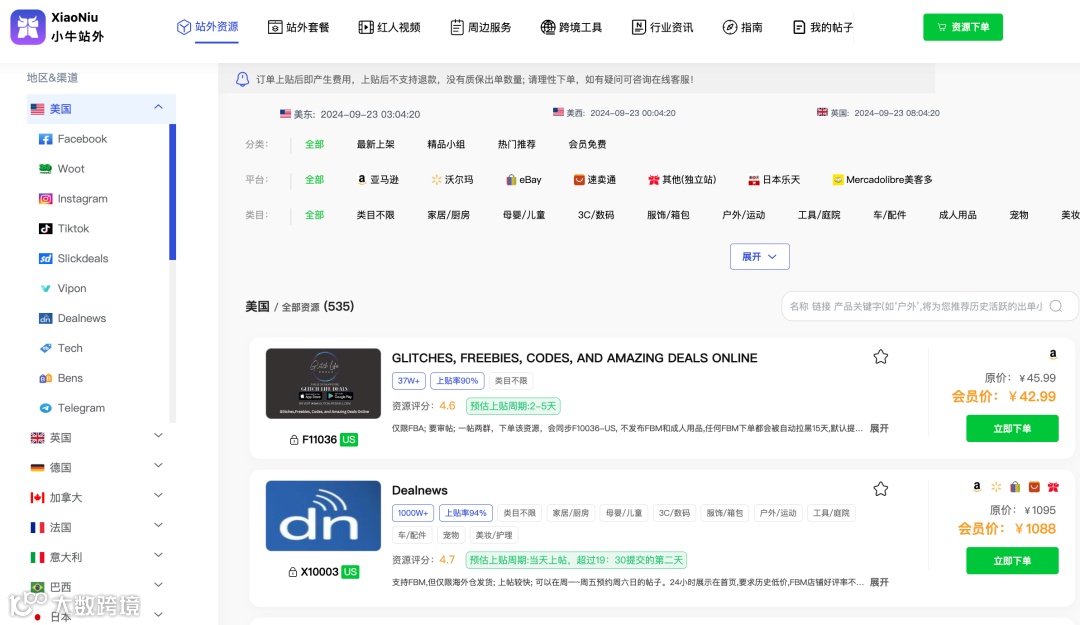Open the 指南 menu item
The width and height of the screenshot is (1080, 625).
[x=742, y=27]
